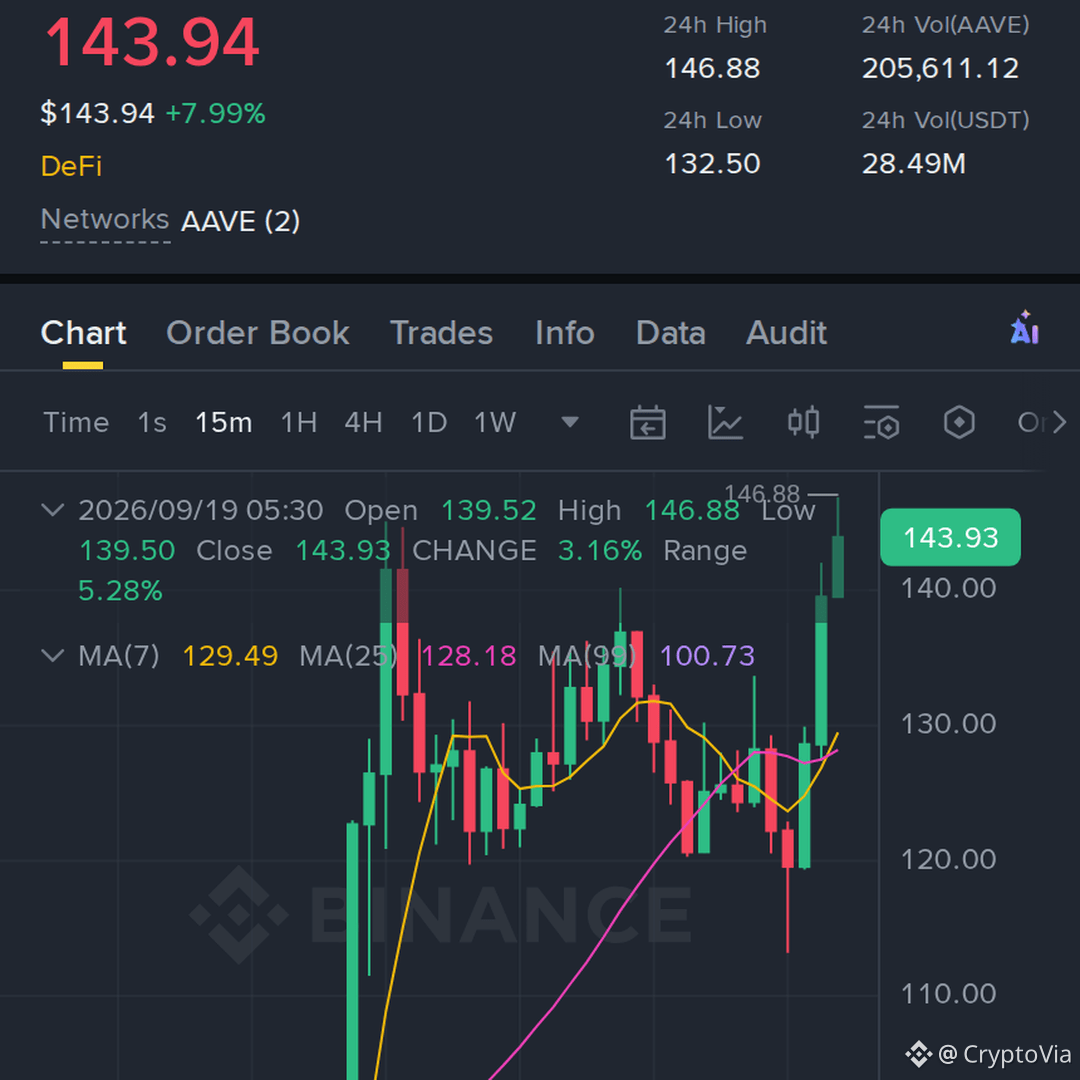Image resolution: width=1080 pixels, height=1080 pixels.
Task: Select the 1H chart interval
Action: coord(299,422)
